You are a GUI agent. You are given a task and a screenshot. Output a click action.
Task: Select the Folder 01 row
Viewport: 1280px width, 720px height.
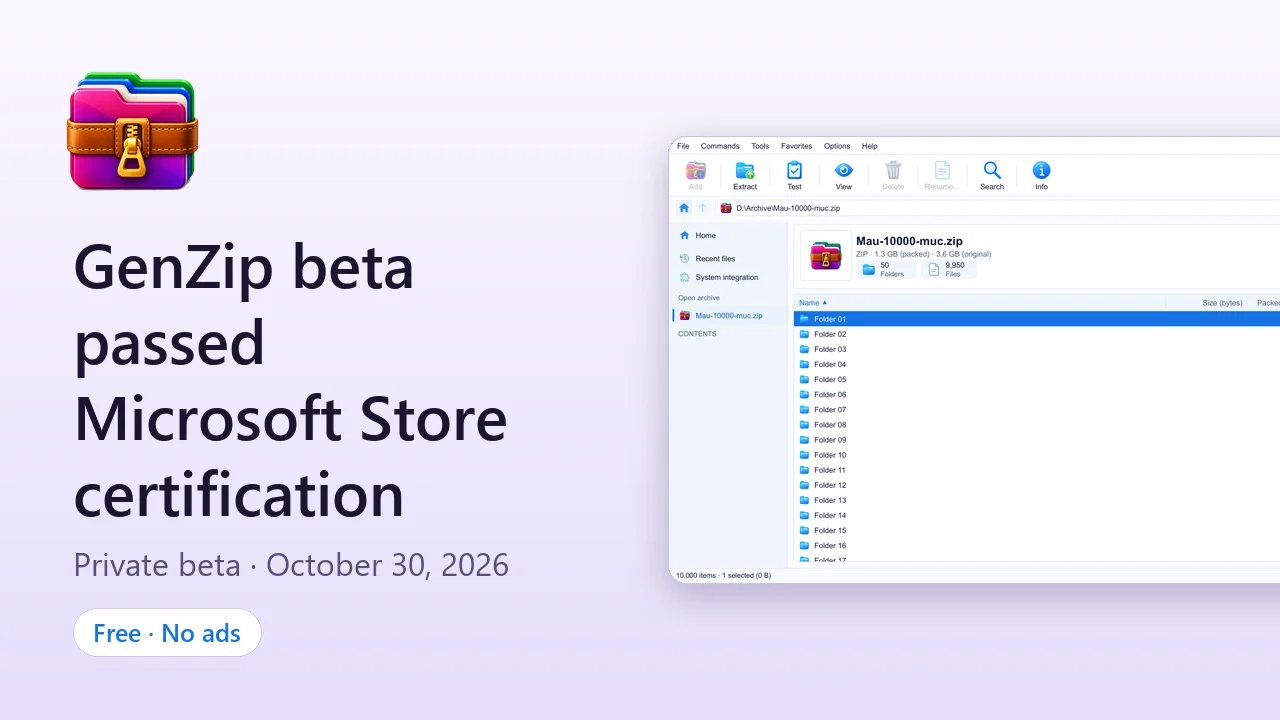coord(1037,319)
